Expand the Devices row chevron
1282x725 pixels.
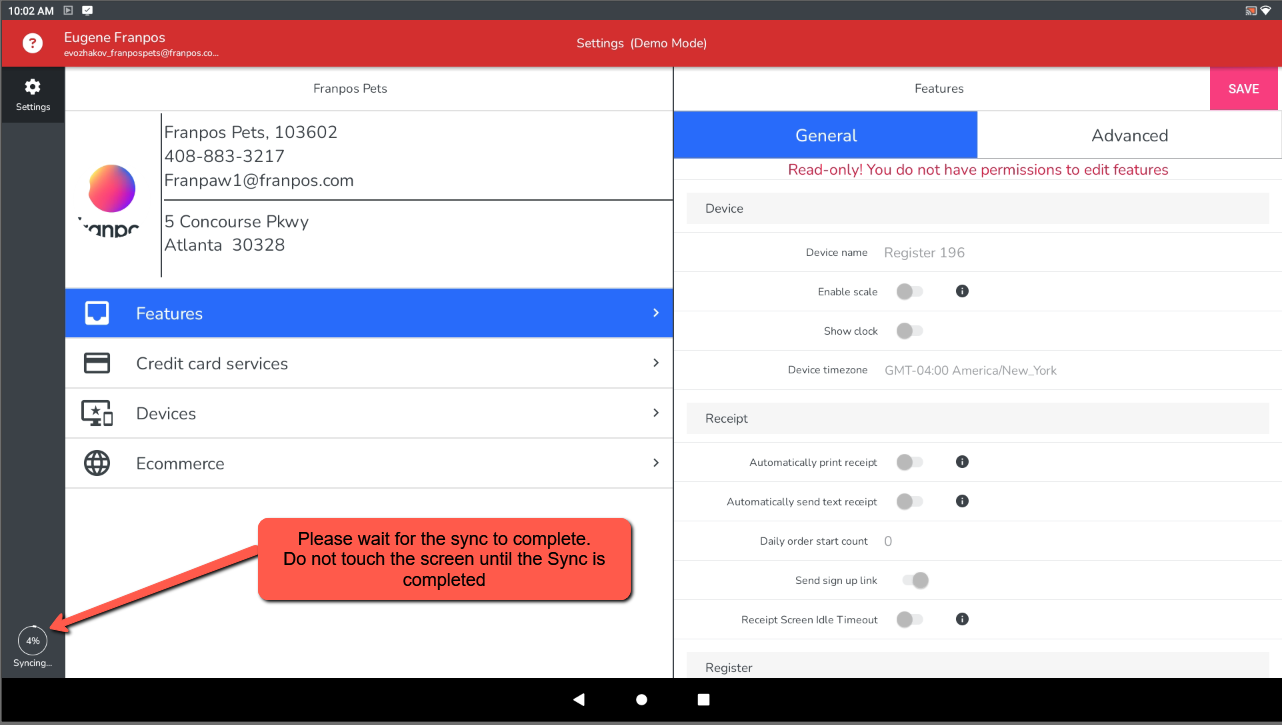656,413
